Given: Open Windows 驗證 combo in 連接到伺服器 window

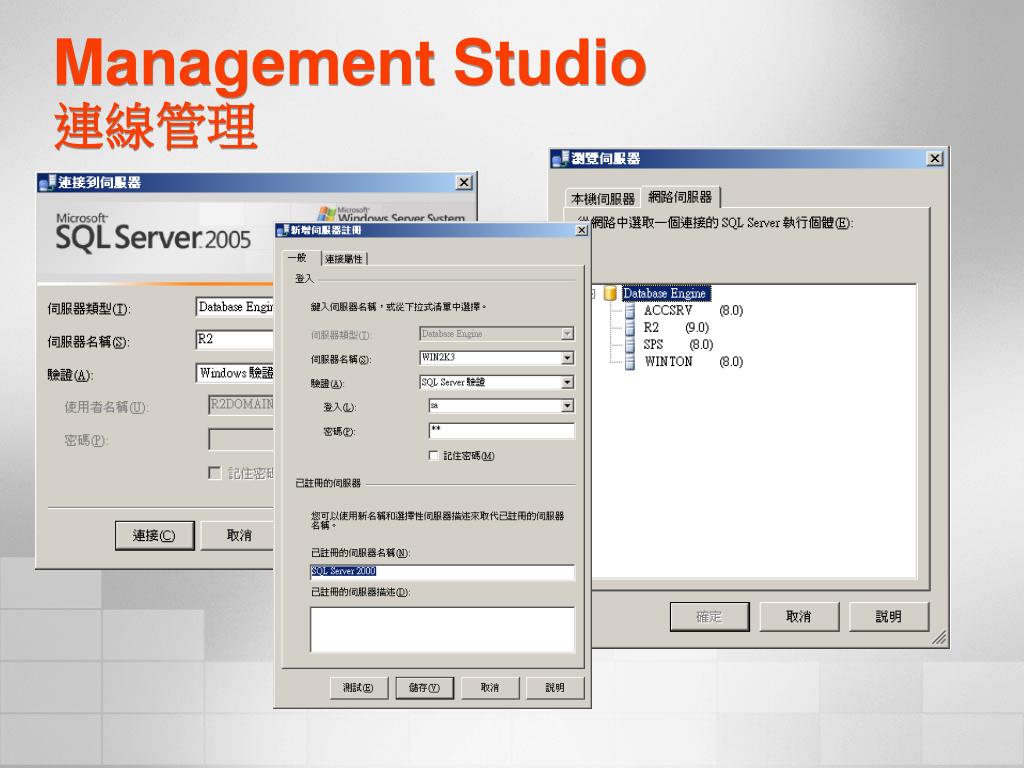Looking at the screenshot, I should click(234, 373).
